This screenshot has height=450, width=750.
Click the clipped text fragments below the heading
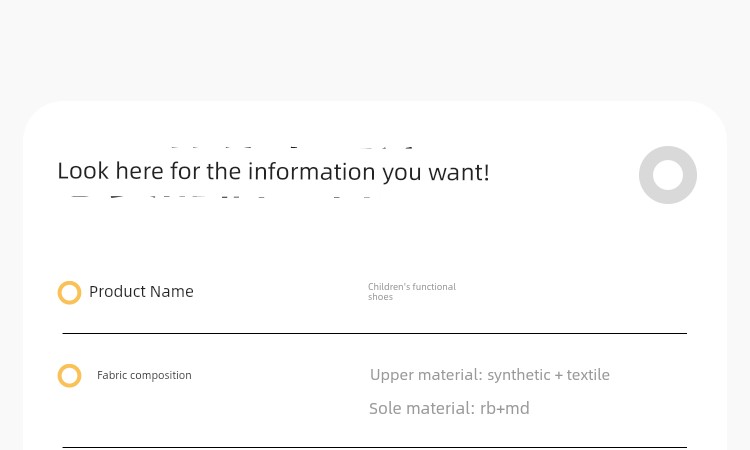pyautogui.click(x=220, y=197)
